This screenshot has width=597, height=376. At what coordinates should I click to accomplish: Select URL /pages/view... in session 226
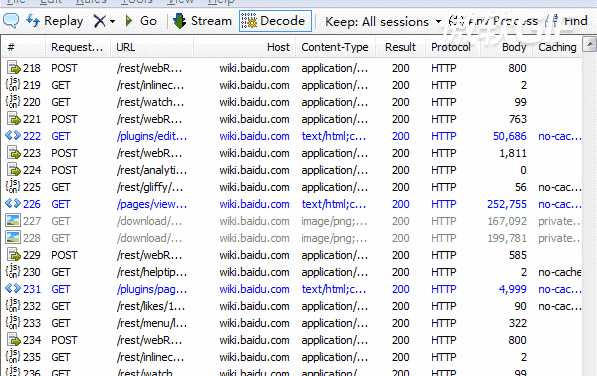[x=152, y=204]
